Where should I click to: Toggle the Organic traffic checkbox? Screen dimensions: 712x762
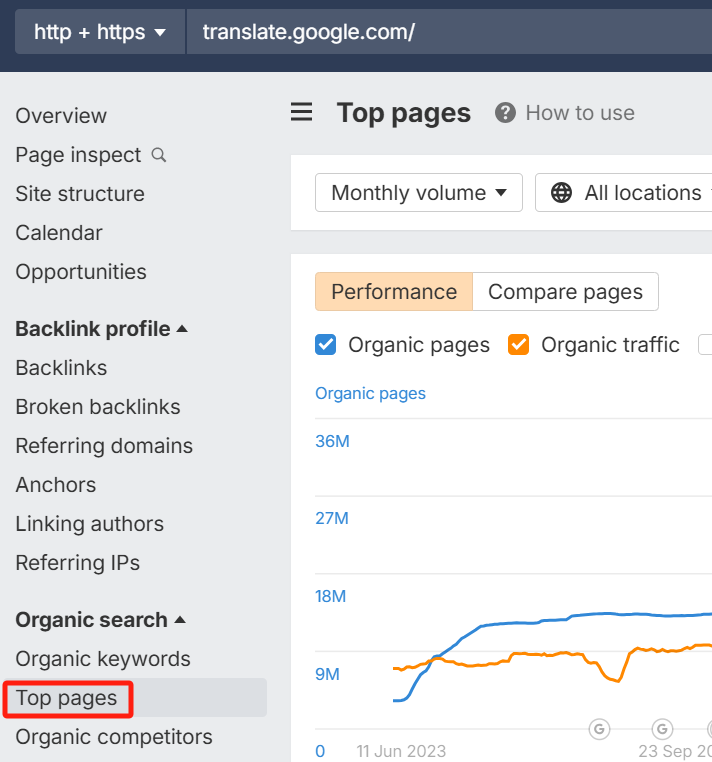coord(518,345)
